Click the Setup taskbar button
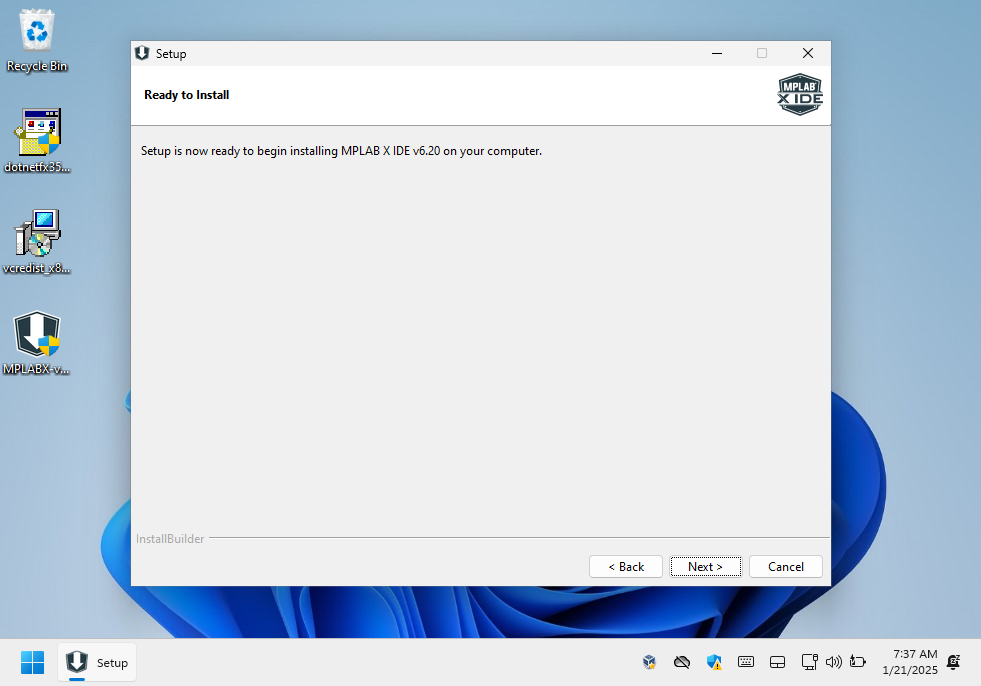Screen dimensions: 981x686 coord(97,662)
